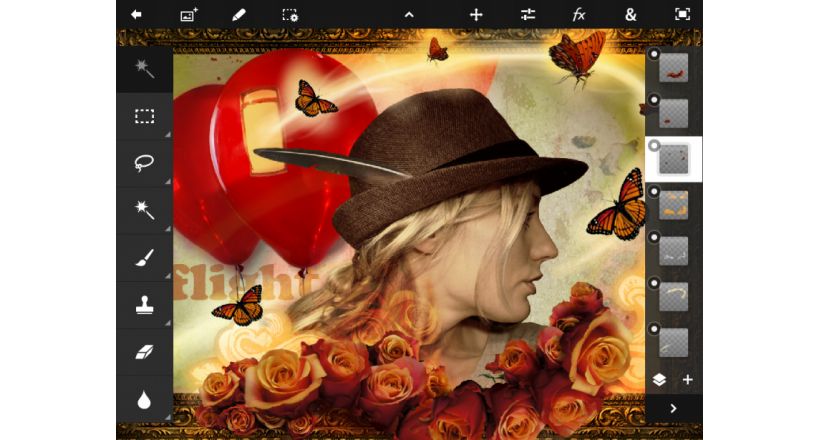Open layer options stack icon
This screenshot has width=820, height=440.
(659, 380)
